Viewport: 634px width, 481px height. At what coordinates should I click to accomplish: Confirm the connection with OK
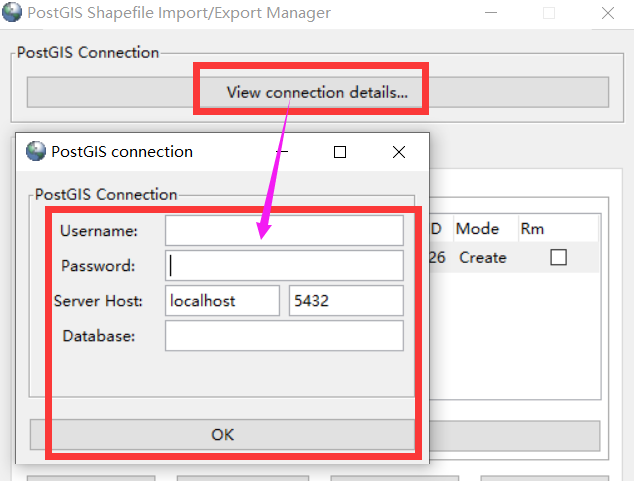pos(222,435)
